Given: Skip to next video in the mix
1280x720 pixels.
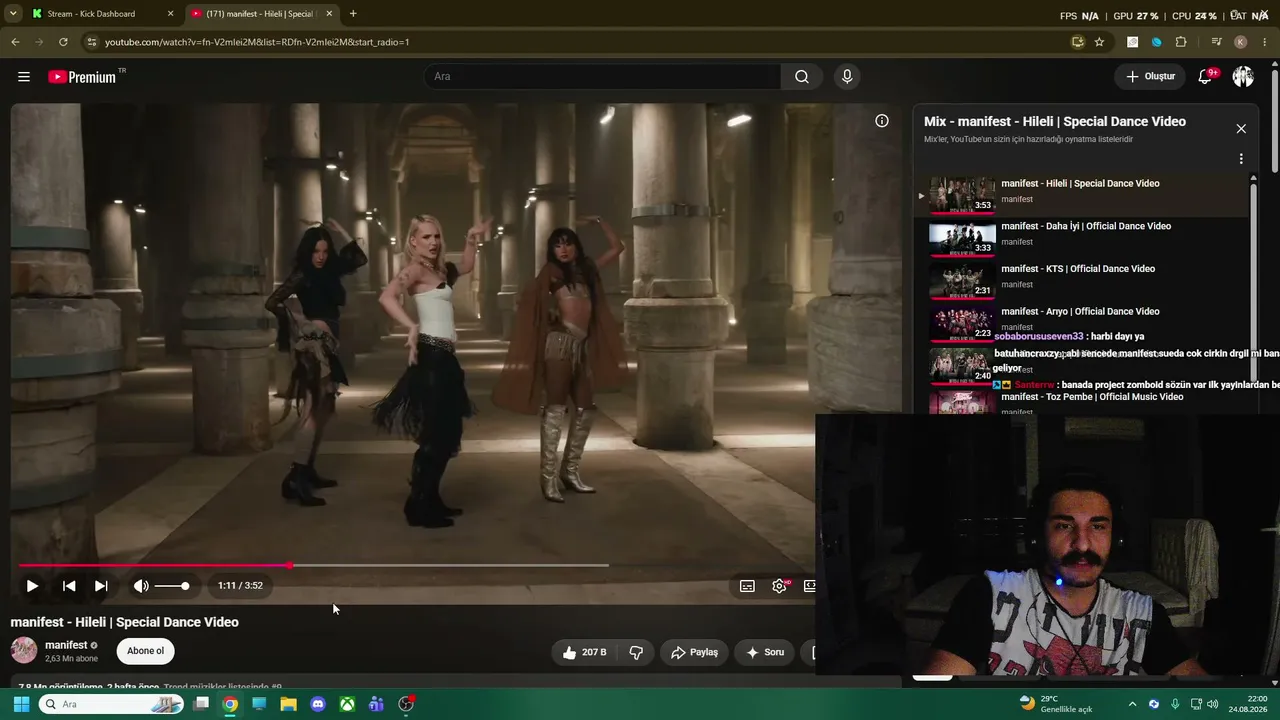Looking at the screenshot, I should click(x=101, y=586).
